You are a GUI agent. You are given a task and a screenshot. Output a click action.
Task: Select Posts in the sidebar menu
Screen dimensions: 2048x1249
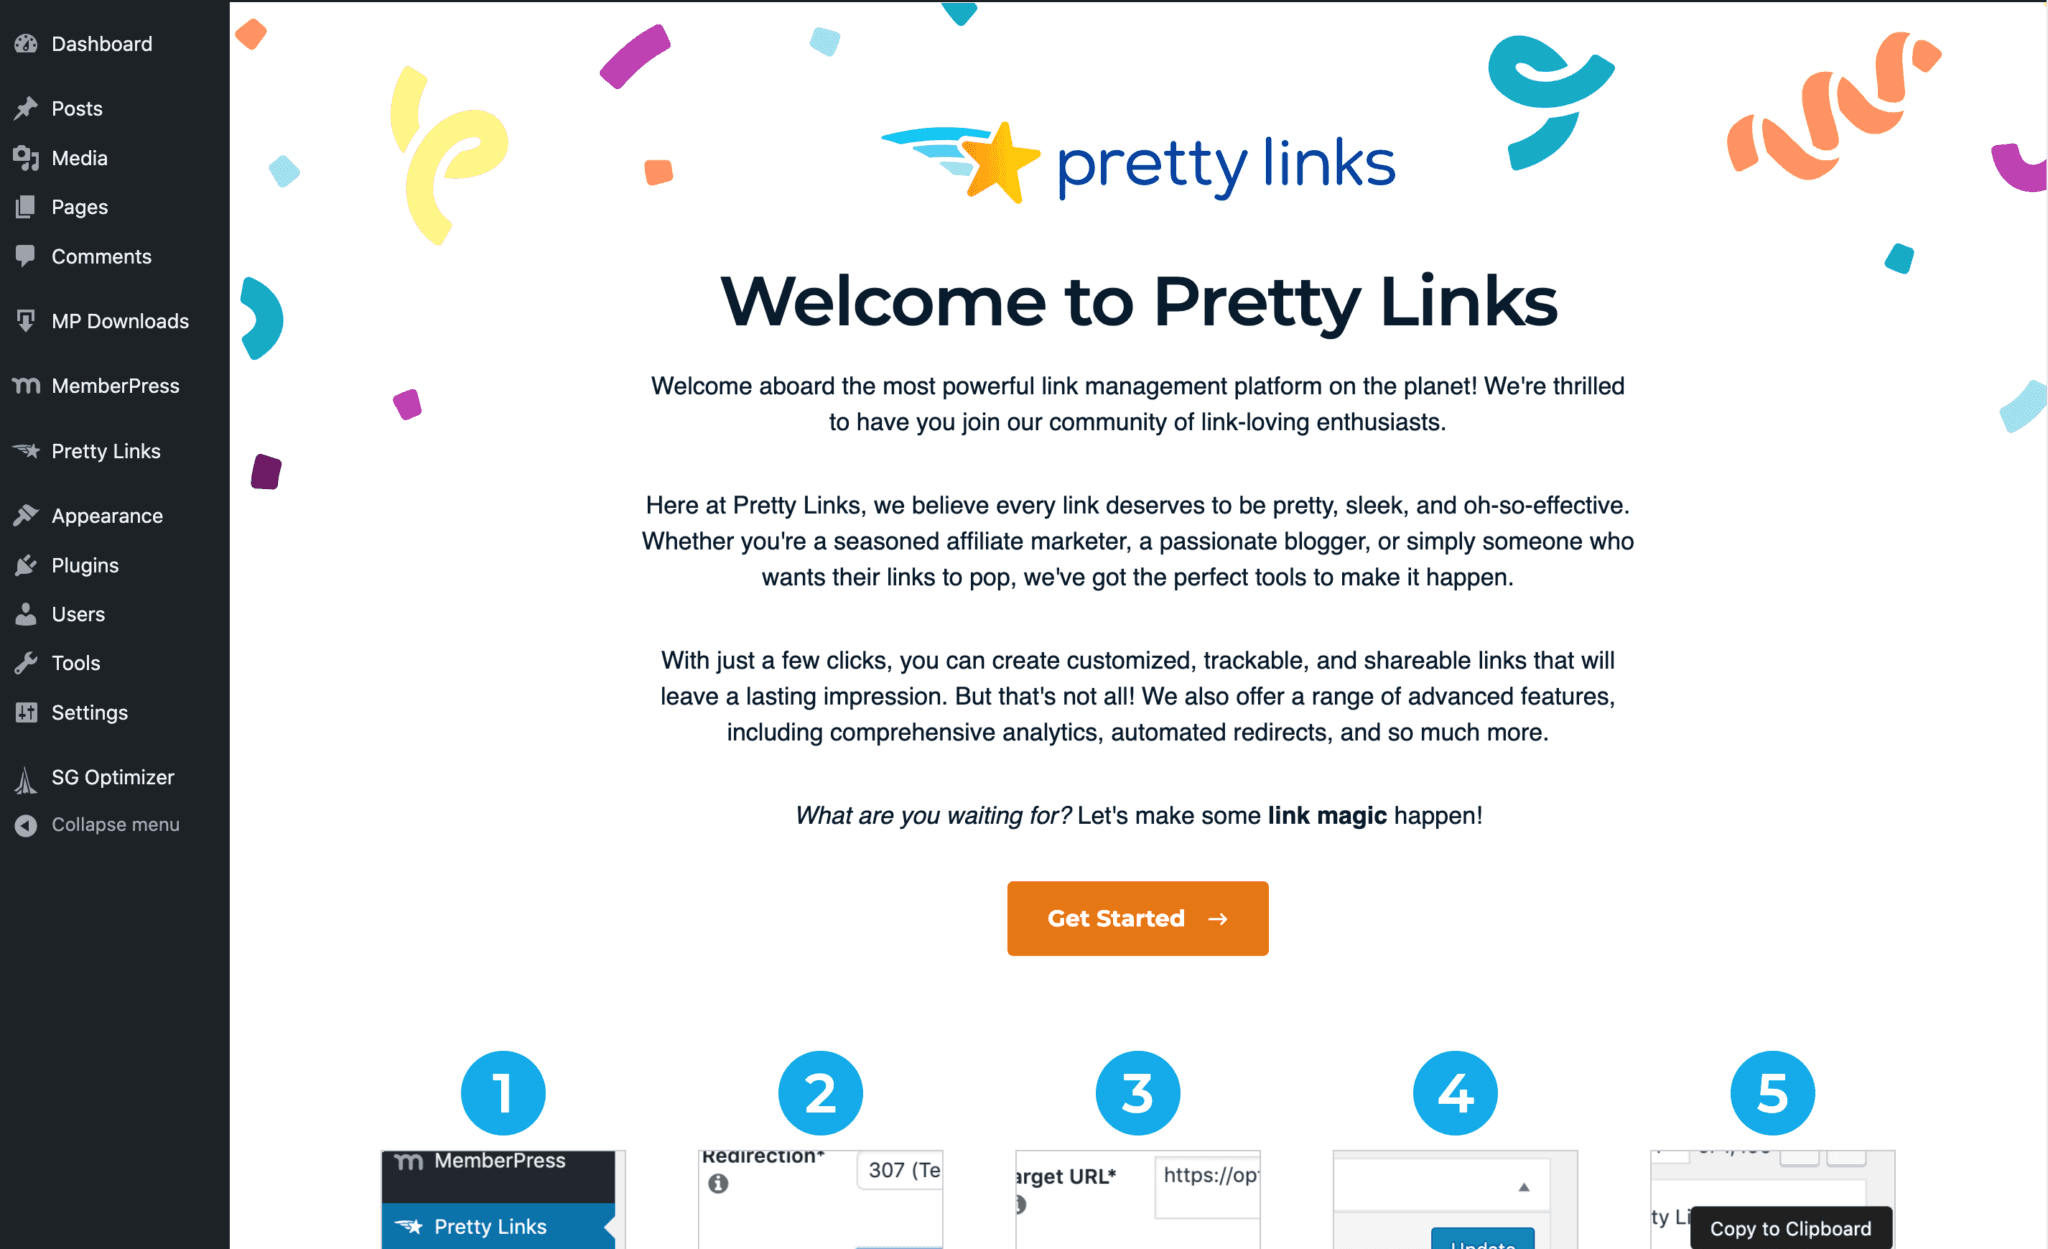[76, 108]
